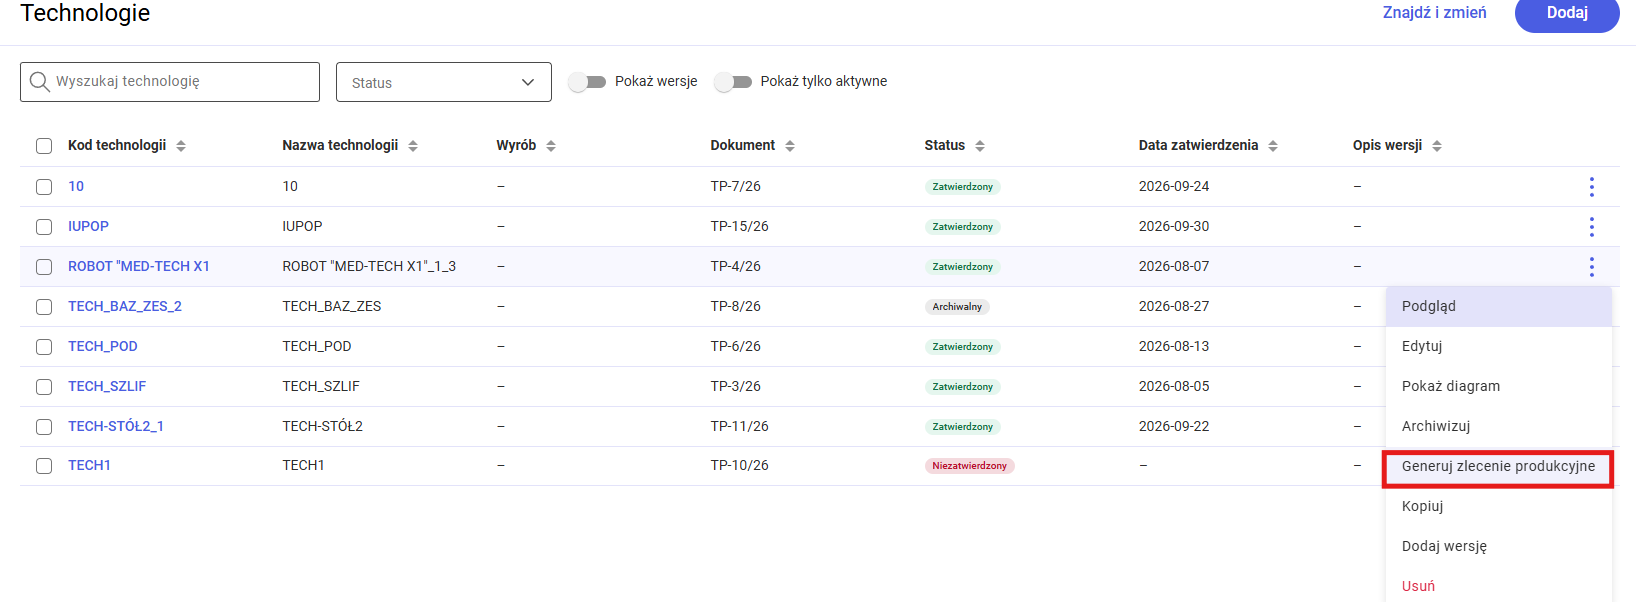
Task: Choose Podgląd from the context menu
Action: (x=1499, y=307)
